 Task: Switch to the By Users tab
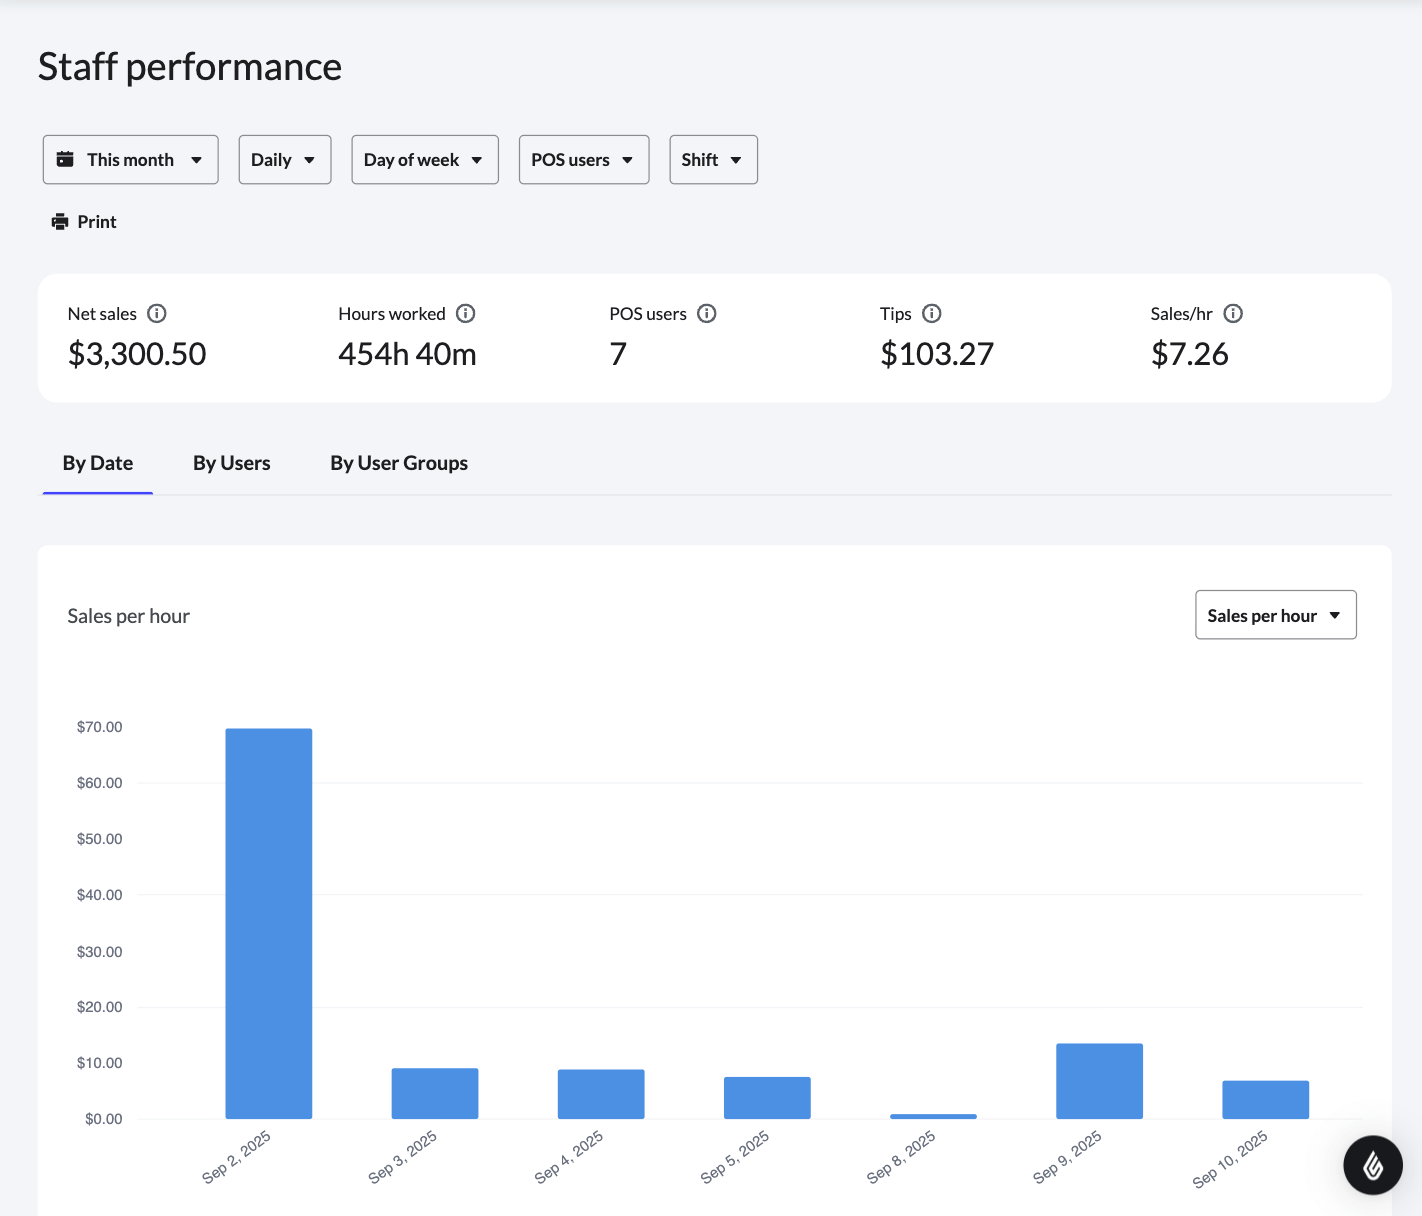(x=231, y=462)
